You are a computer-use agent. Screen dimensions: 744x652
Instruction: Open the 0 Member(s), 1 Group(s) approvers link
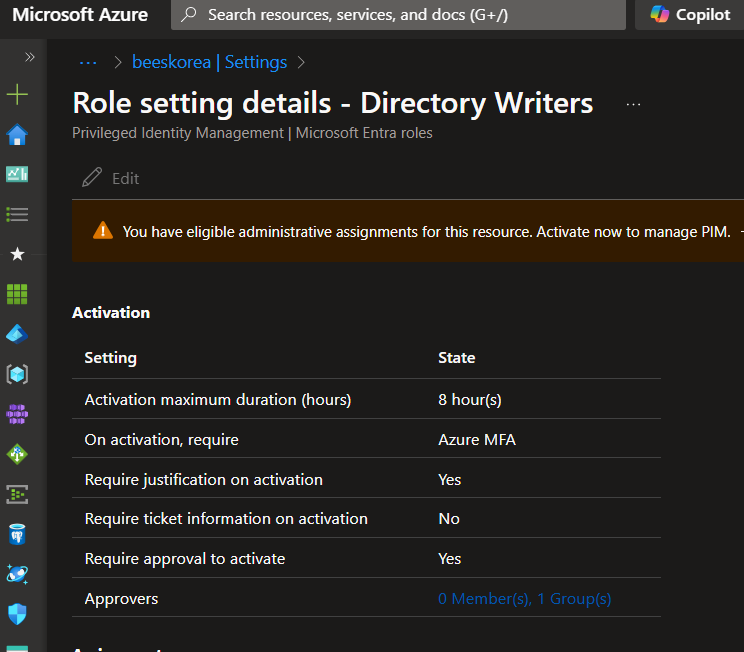[x=524, y=598]
